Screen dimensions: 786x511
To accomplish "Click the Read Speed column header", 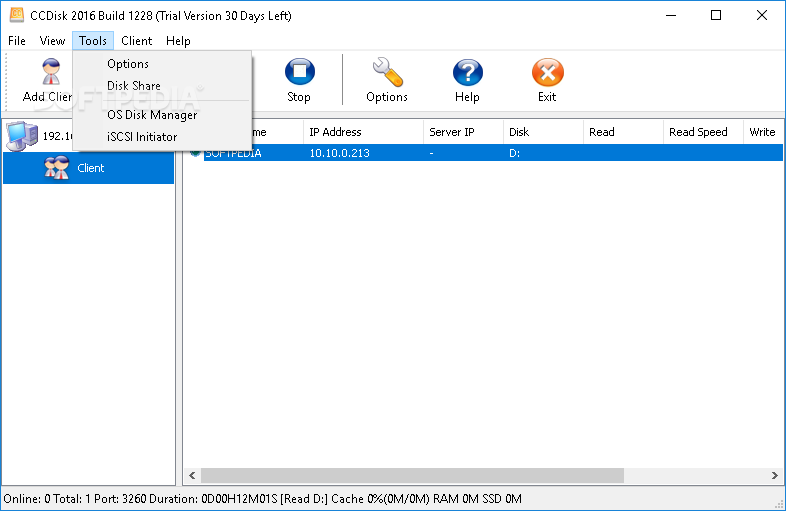I will pyautogui.click(x=703, y=132).
